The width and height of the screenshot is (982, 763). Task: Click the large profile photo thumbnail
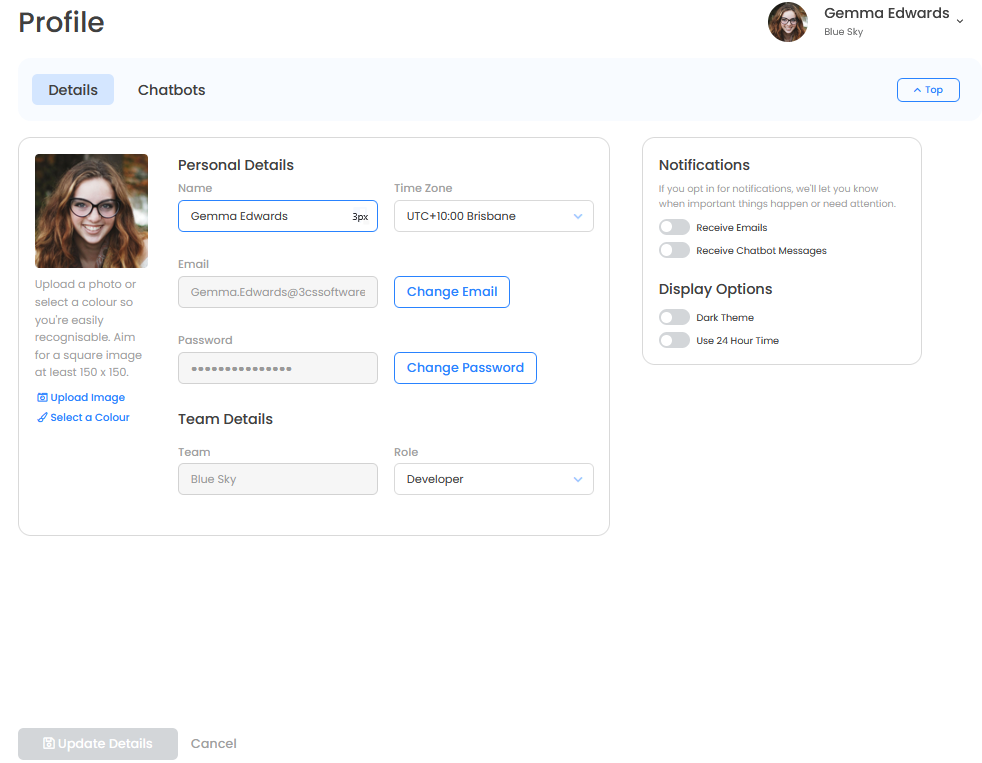tap(91, 211)
